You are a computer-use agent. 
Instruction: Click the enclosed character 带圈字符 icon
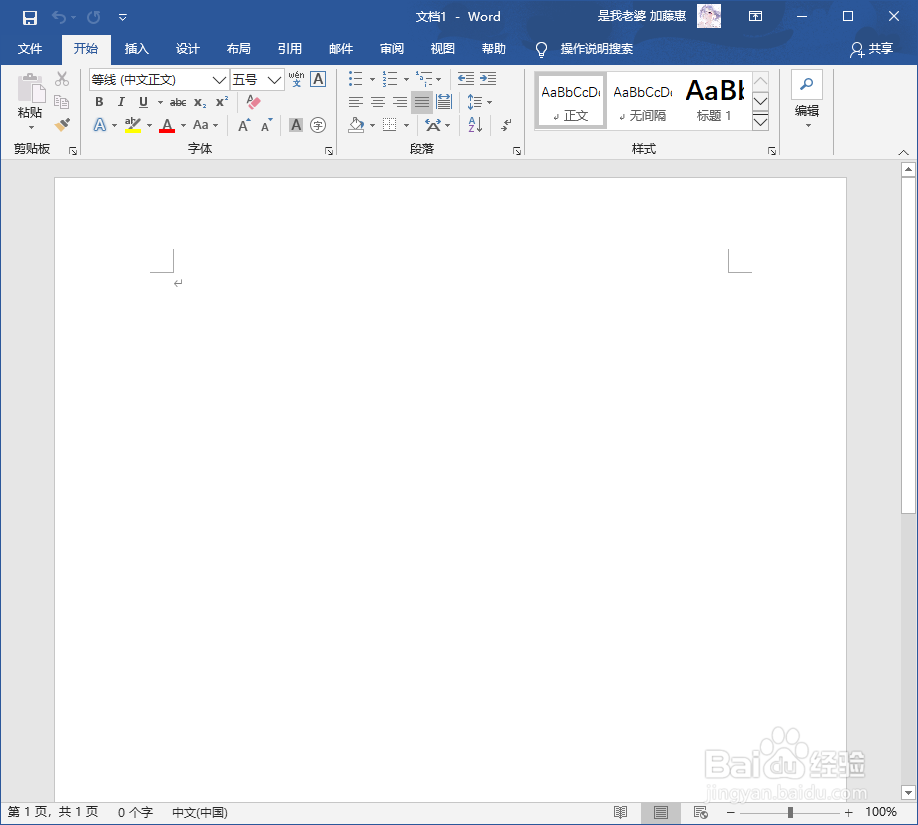[x=318, y=125]
